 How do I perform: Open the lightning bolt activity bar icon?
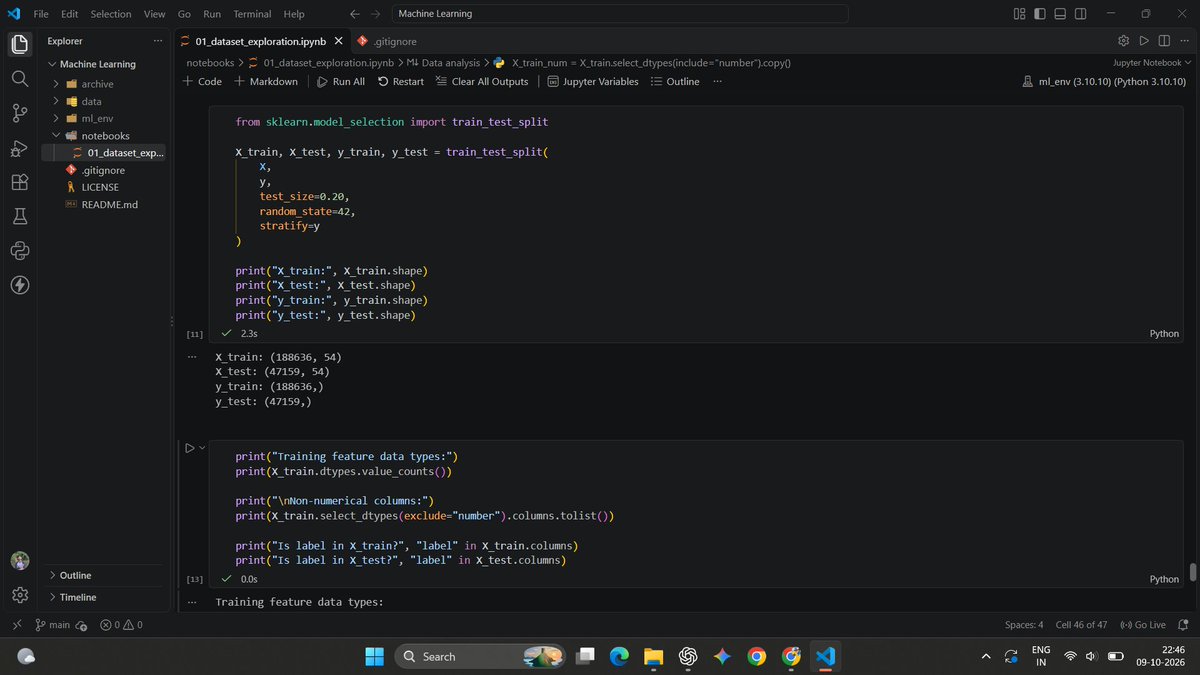click(19, 285)
